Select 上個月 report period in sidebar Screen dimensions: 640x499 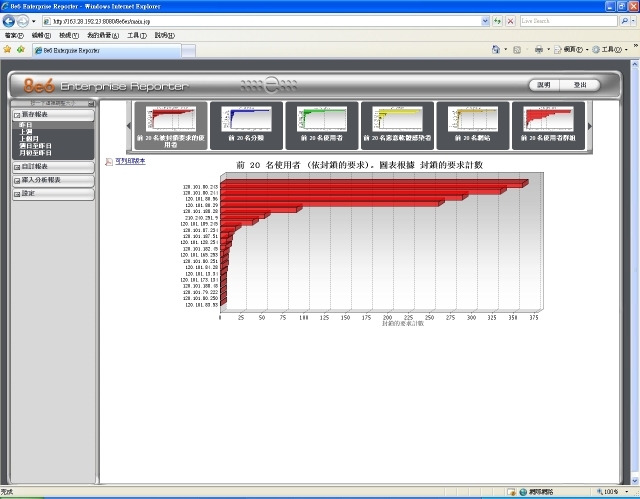point(29,139)
